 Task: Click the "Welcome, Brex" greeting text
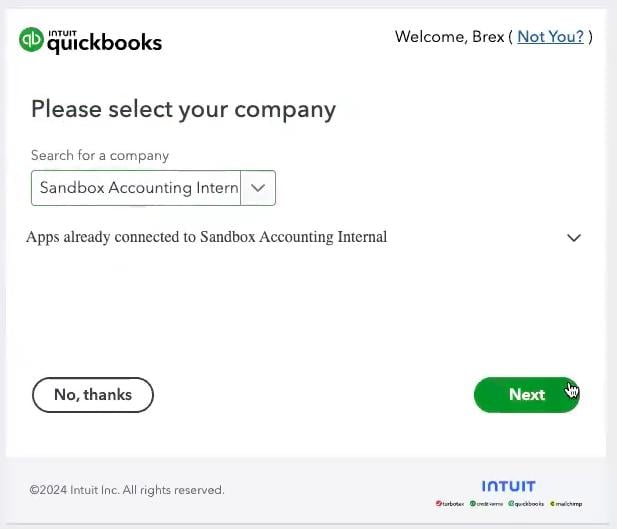(x=449, y=37)
